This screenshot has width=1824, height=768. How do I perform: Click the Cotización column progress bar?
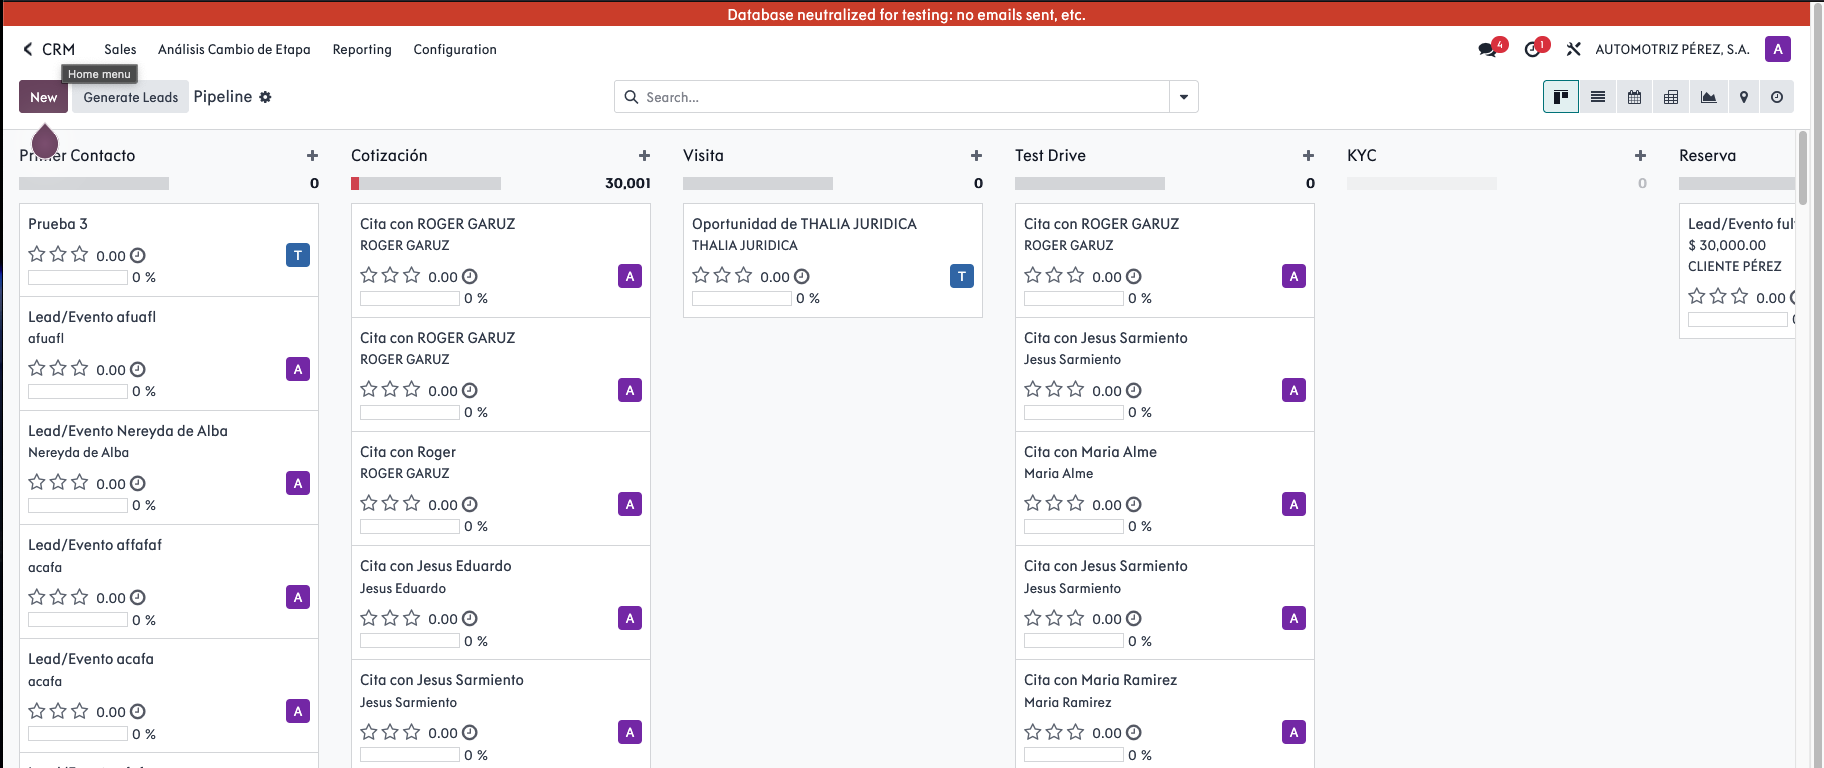pos(426,184)
